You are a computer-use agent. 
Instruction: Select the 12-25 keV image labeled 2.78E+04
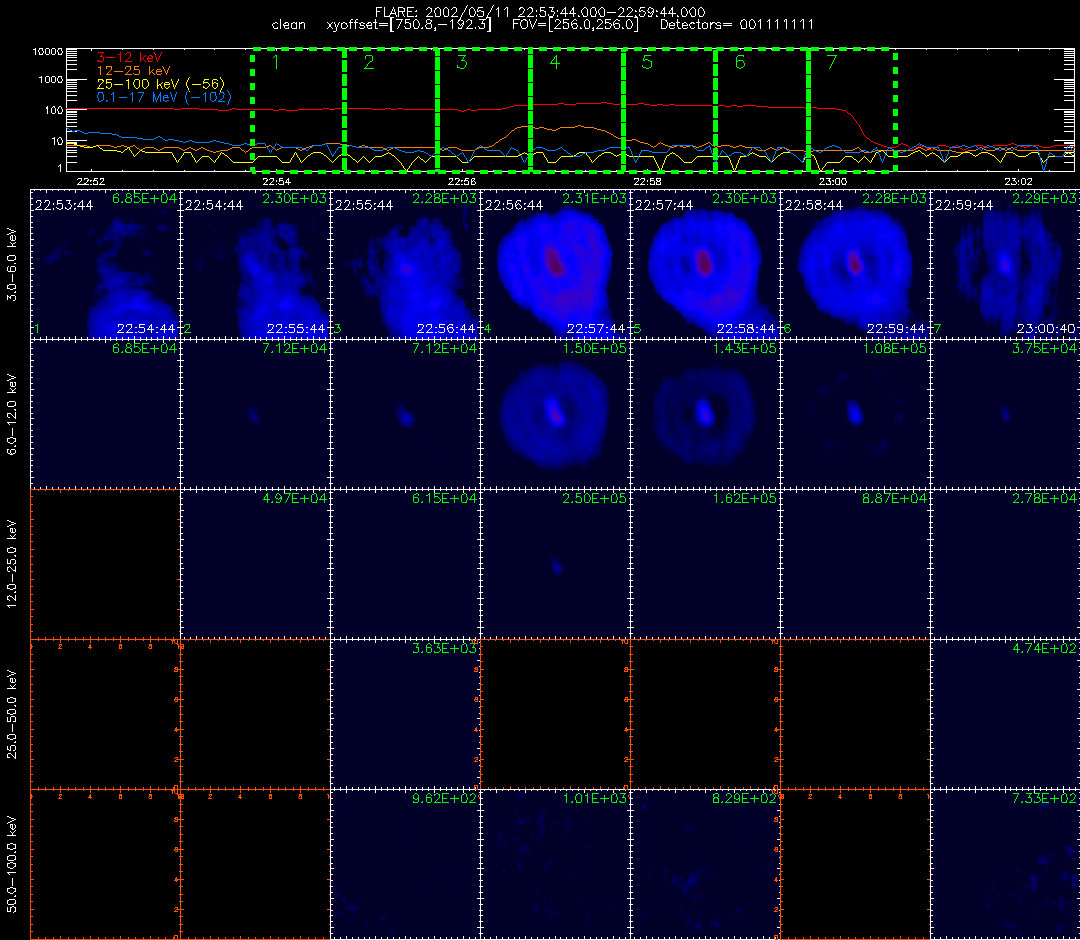click(x=1006, y=564)
